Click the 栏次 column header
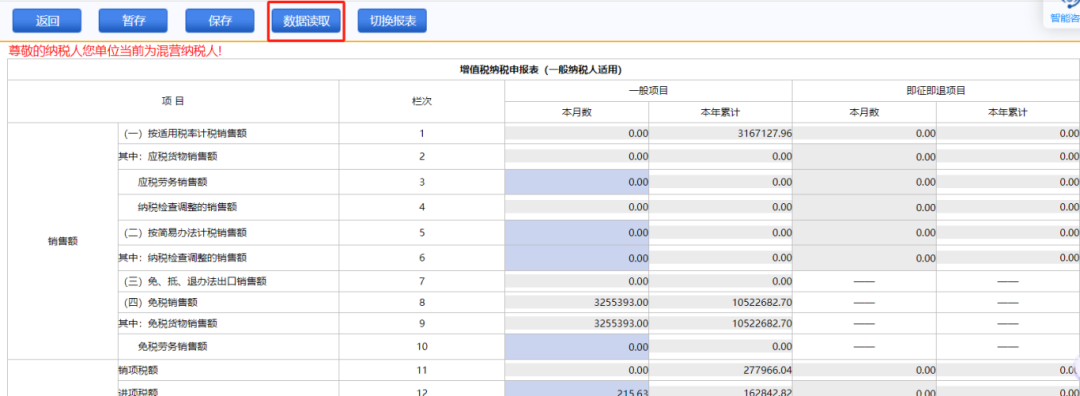 [x=422, y=101]
